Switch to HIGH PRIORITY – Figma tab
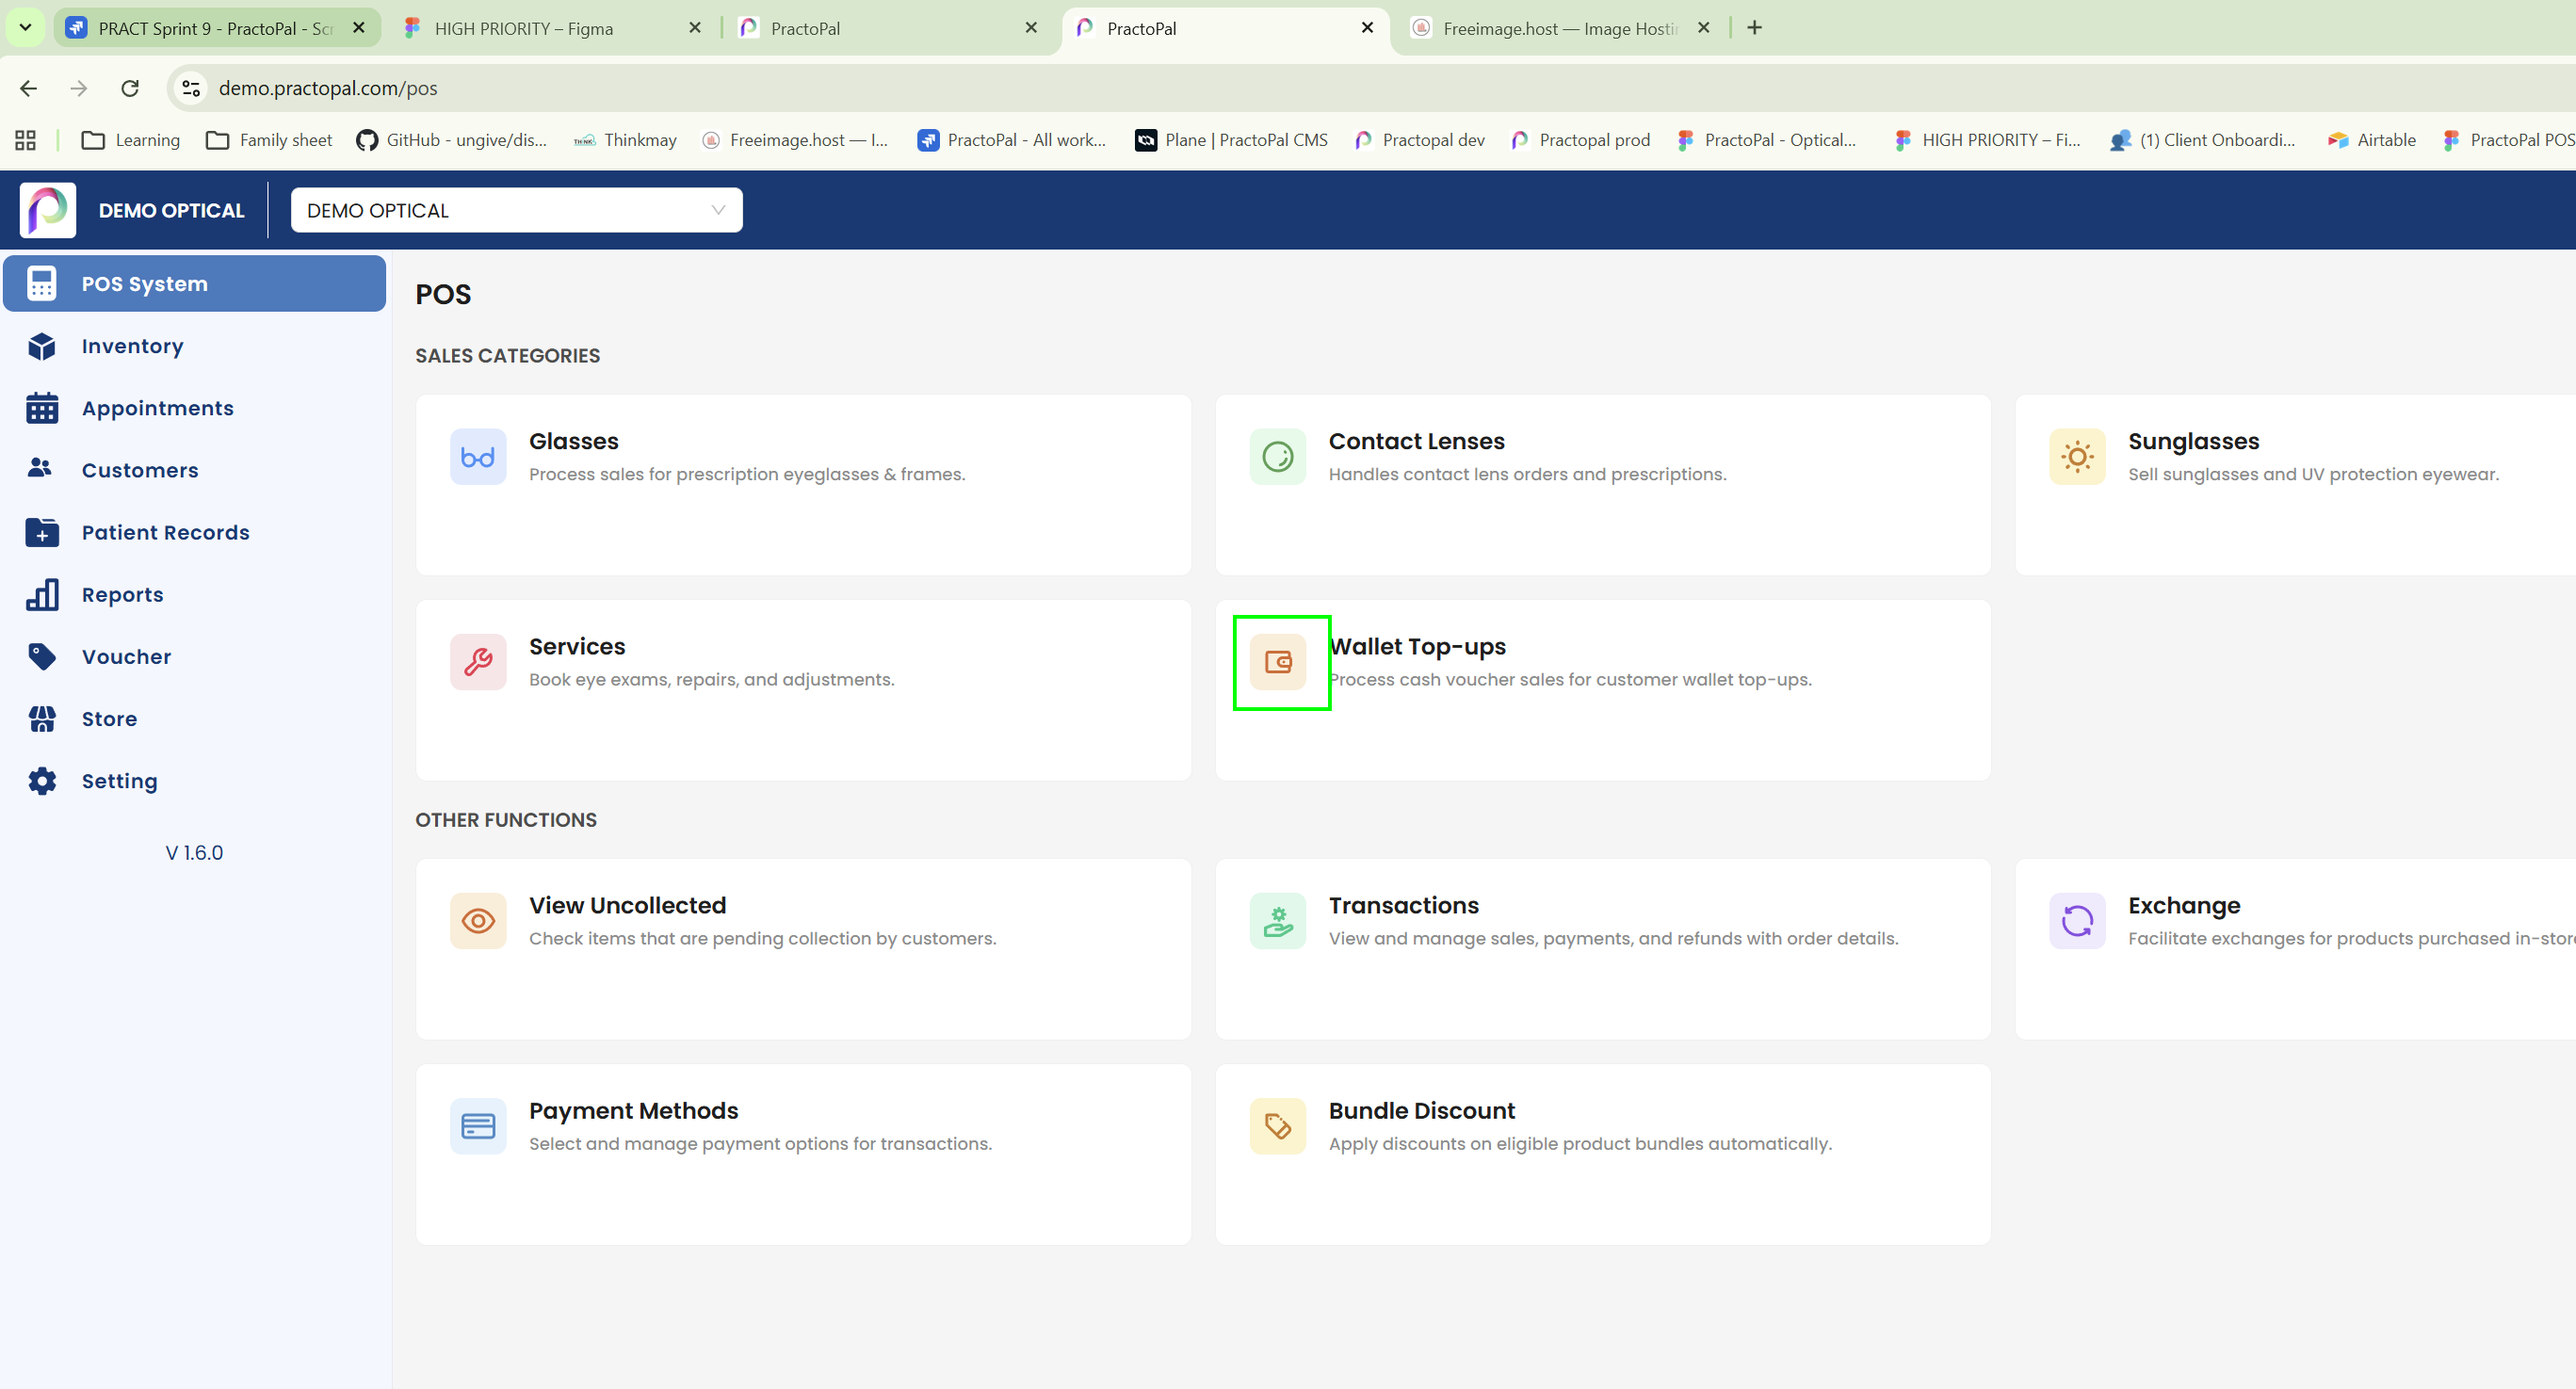Viewport: 2576px width, 1389px height. 523,28
